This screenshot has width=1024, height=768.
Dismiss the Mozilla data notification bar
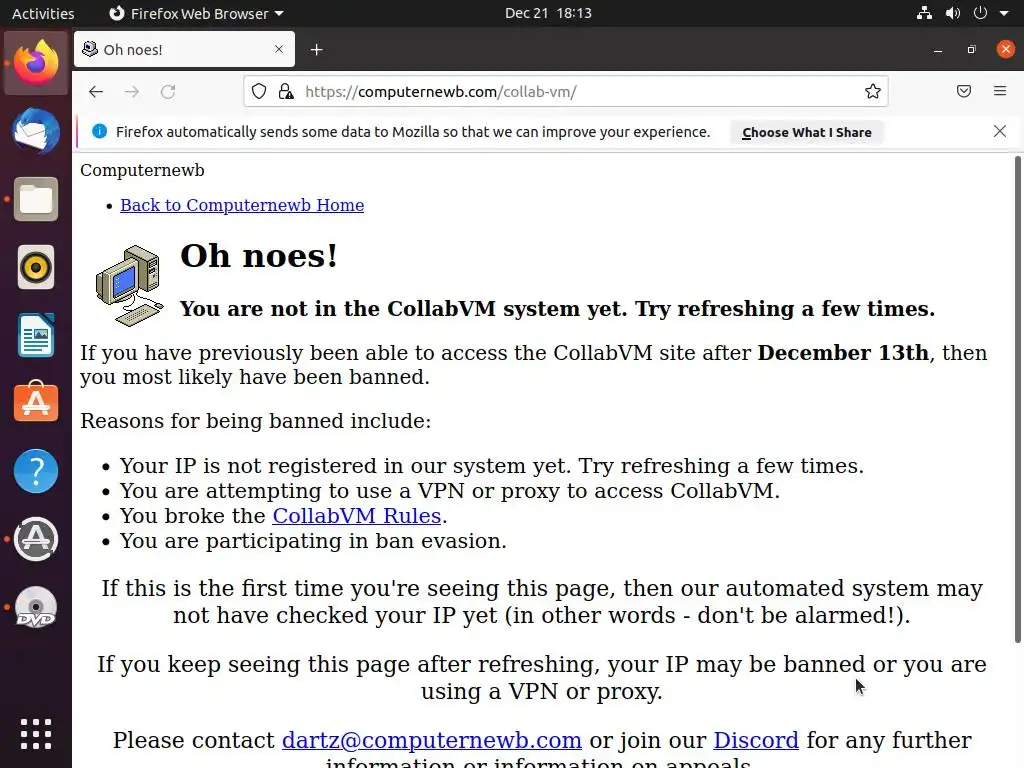1000,131
